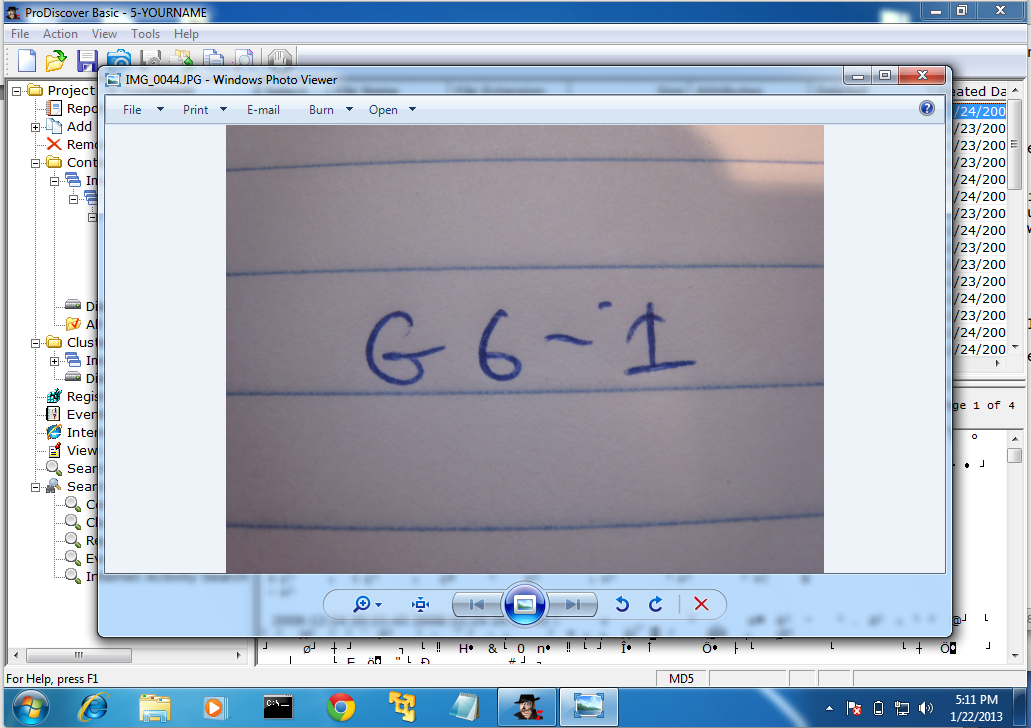1031x728 pixels.
Task: Open ProDiscover File menu
Action: coord(20,34)
